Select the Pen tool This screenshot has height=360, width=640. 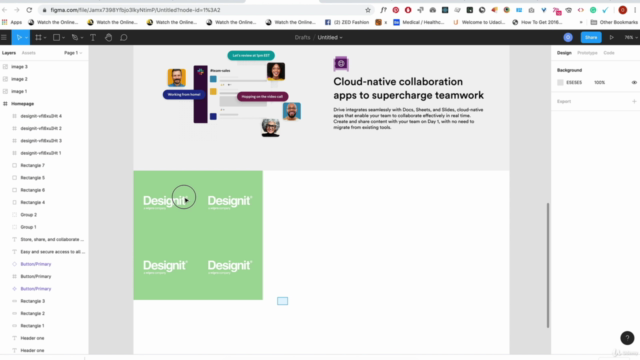tap(75, 38)
